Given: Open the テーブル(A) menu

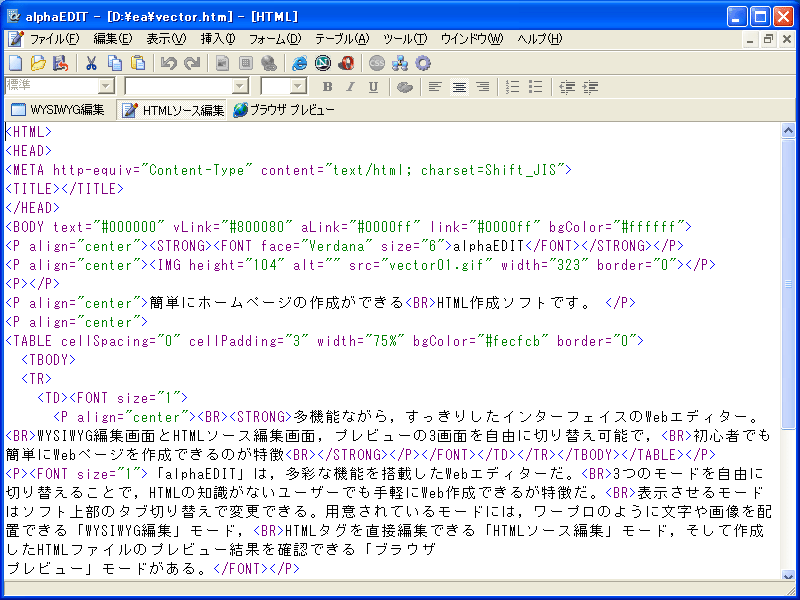Looking at the screenshot, I should coord(342,39).
